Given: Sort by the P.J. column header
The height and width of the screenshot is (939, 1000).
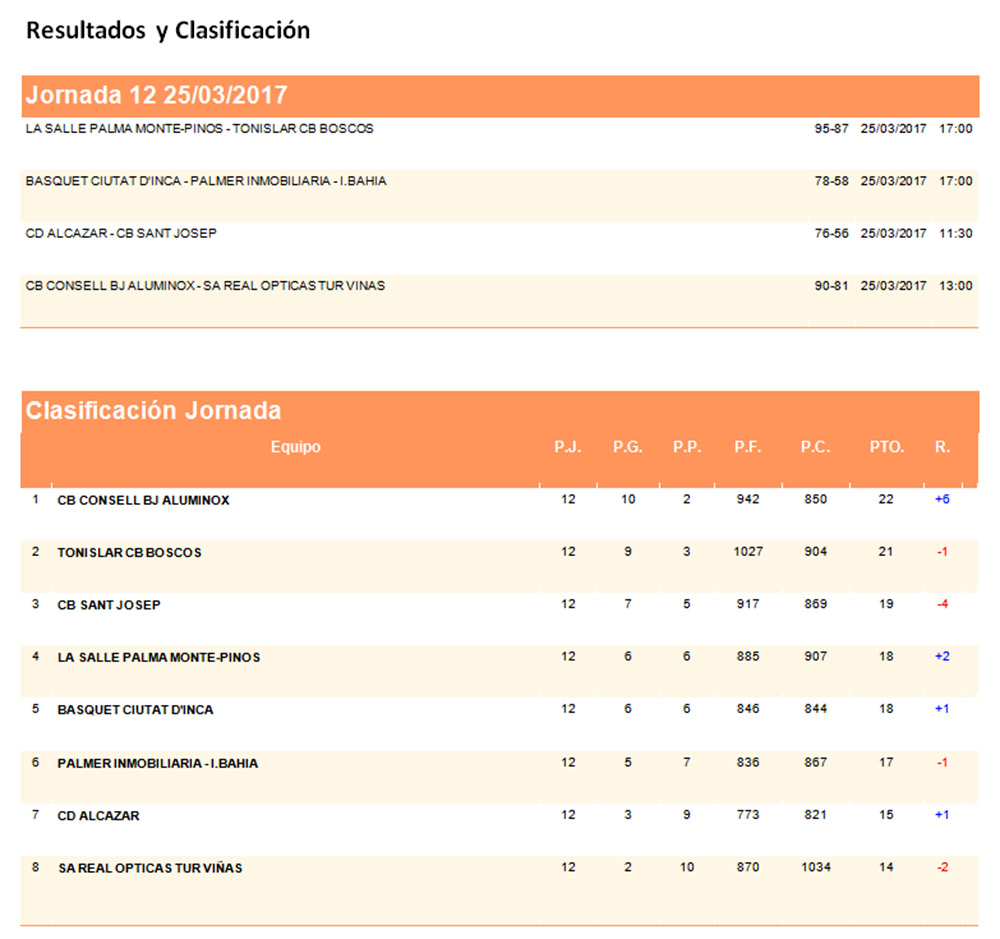Looking at the screenshot, I should click(568, 447).
